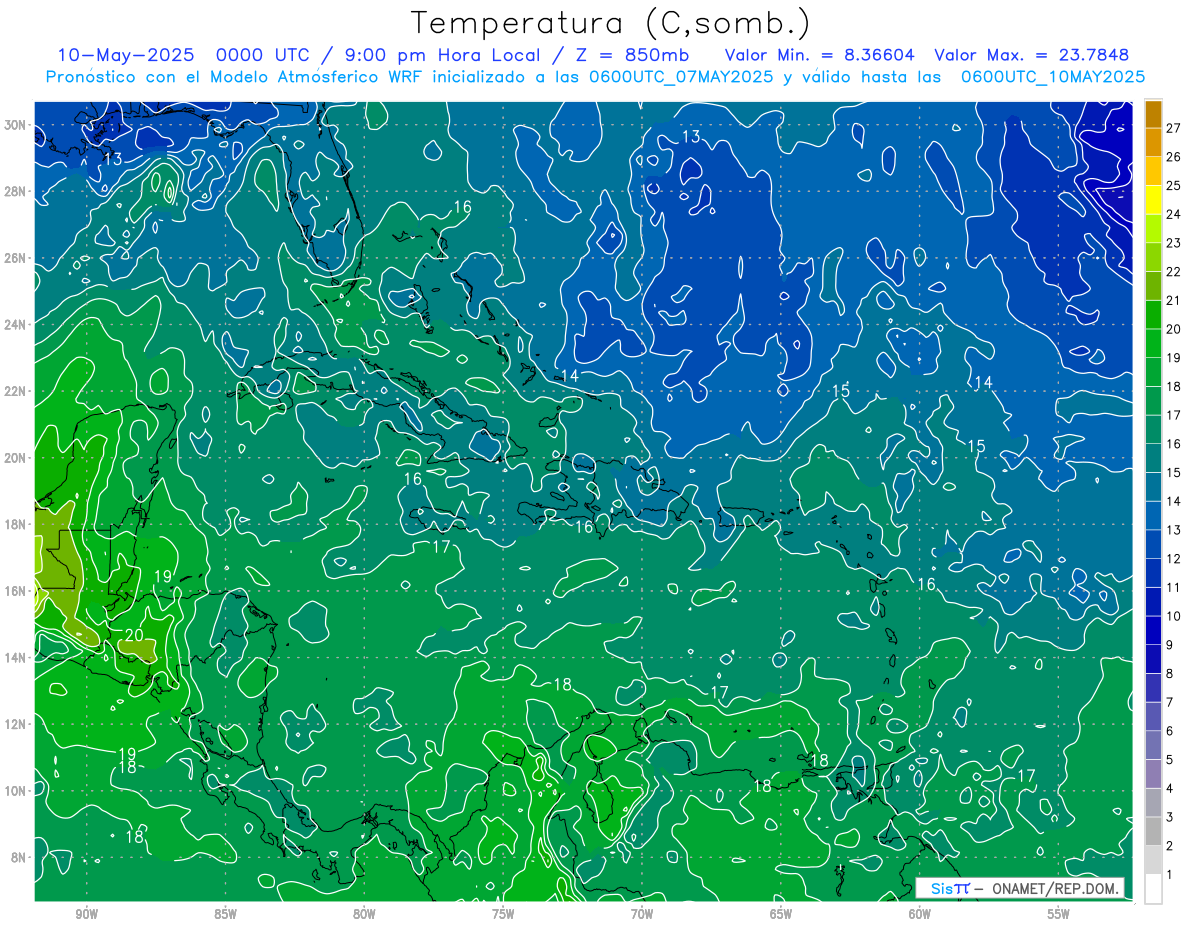Click value 5 on the color scale
This screenshot has width=1200, height=927.
1170,760
